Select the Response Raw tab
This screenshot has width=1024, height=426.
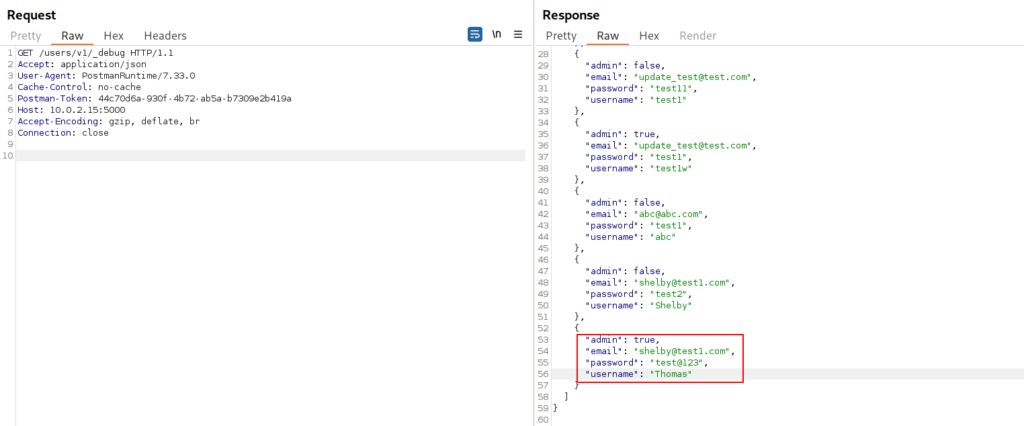[x=607, y=36]
